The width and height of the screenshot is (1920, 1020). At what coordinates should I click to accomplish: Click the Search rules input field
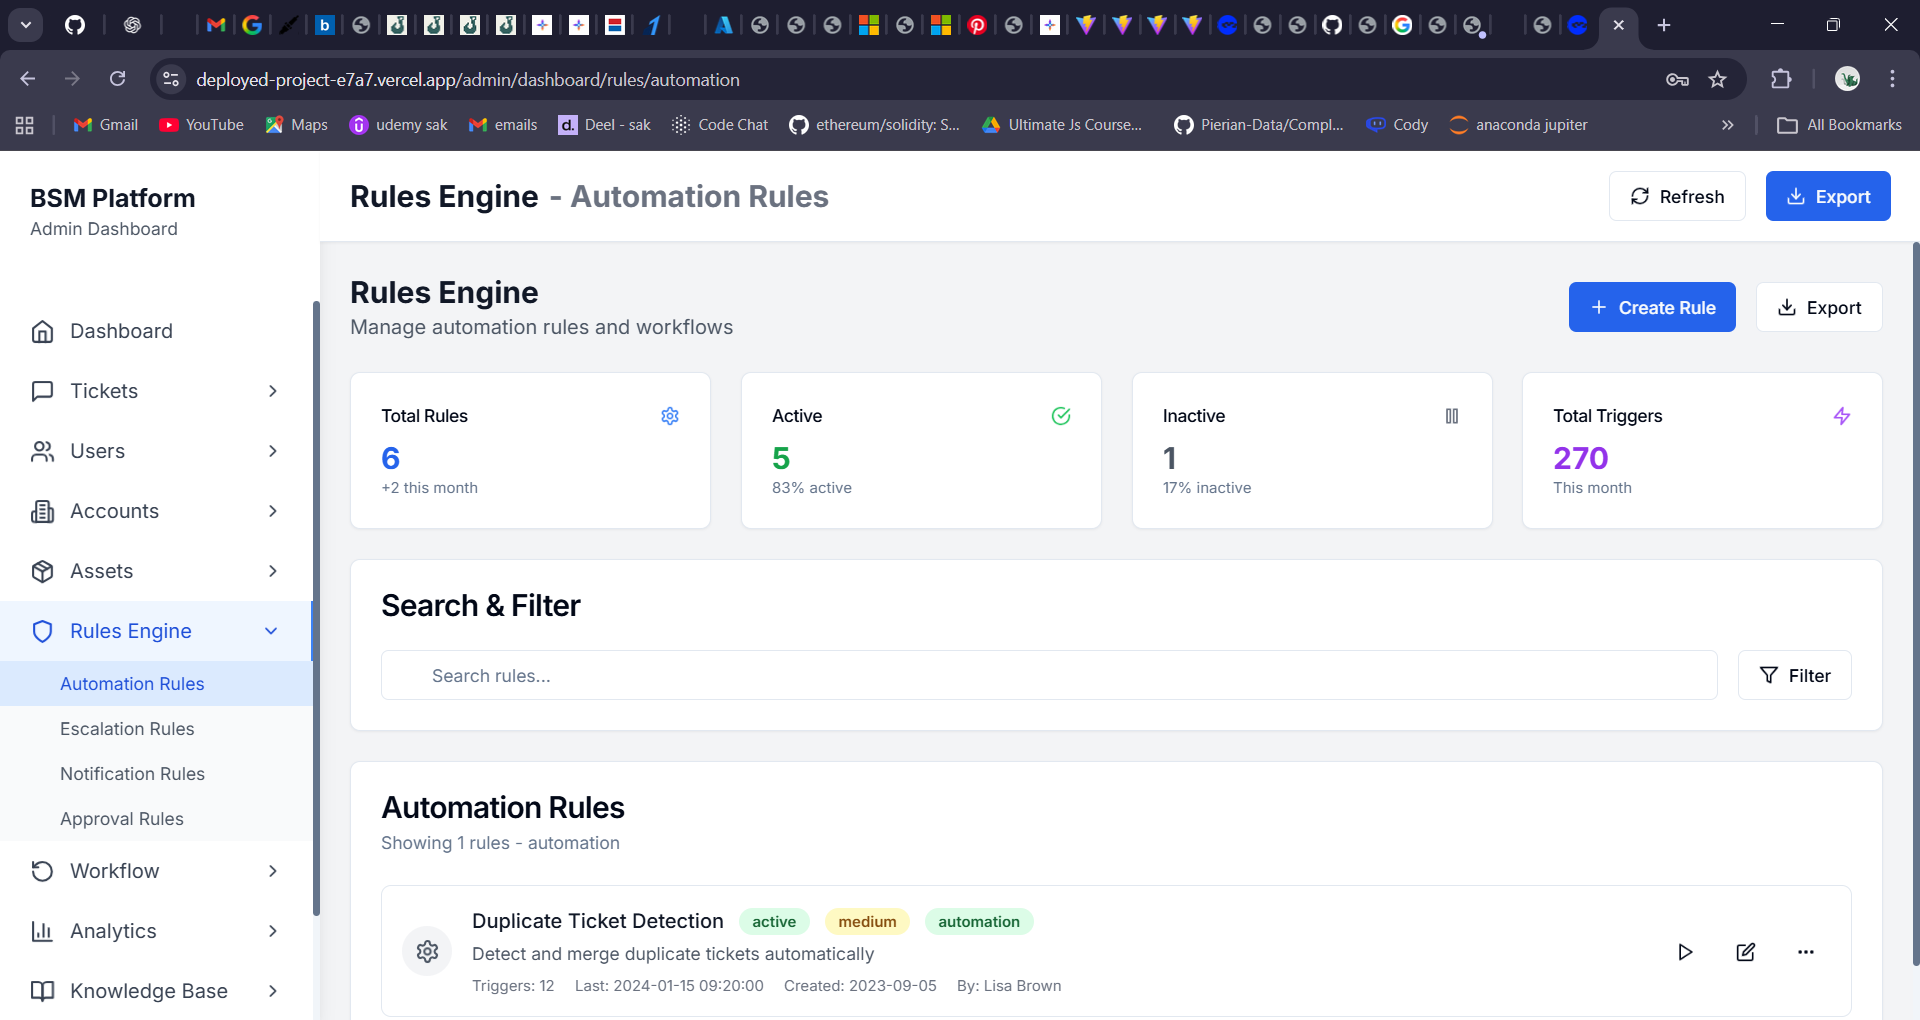[x=1049, y=675]
